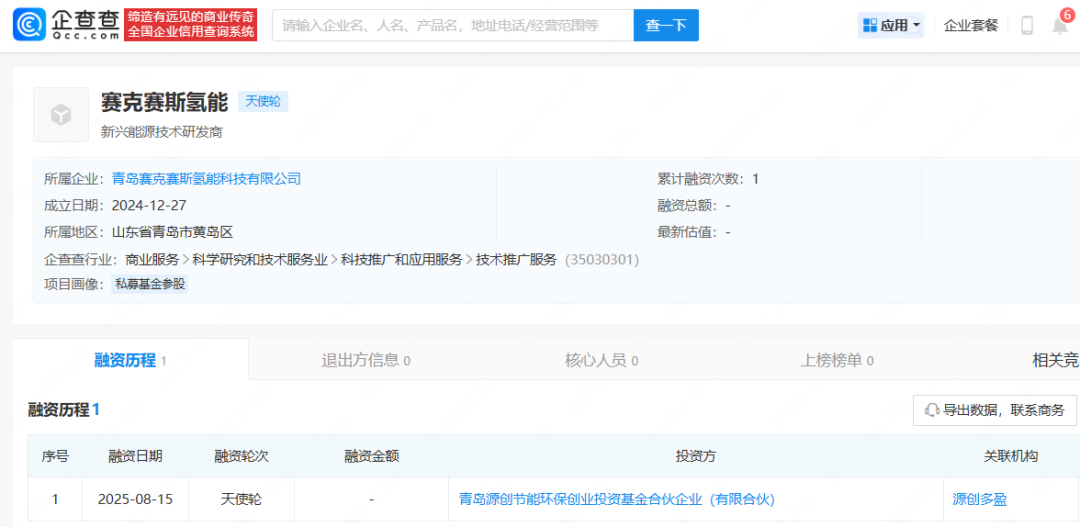Click the 科学研究和技术服务业 industry text
Screen dimensions: 1080x527
pyautogui.click(x=260, y=260)
